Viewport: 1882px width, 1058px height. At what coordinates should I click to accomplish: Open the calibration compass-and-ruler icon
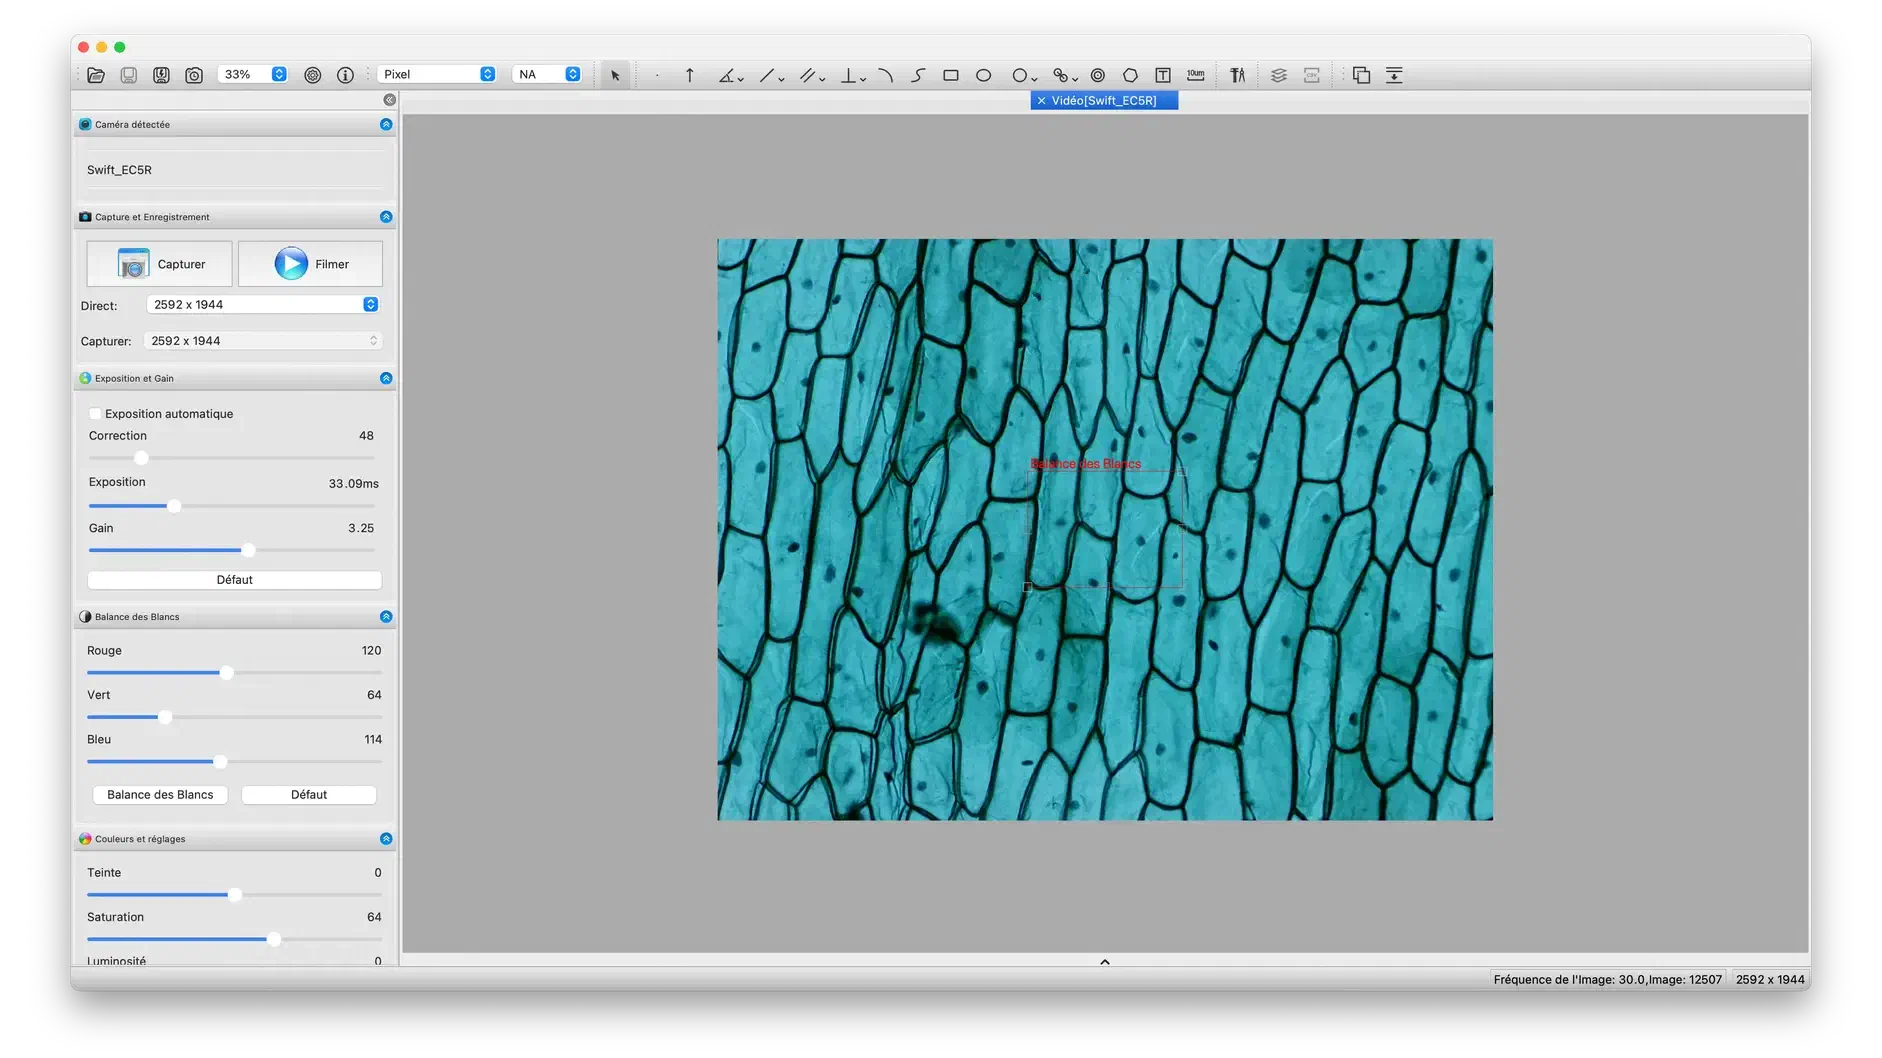1238,75
